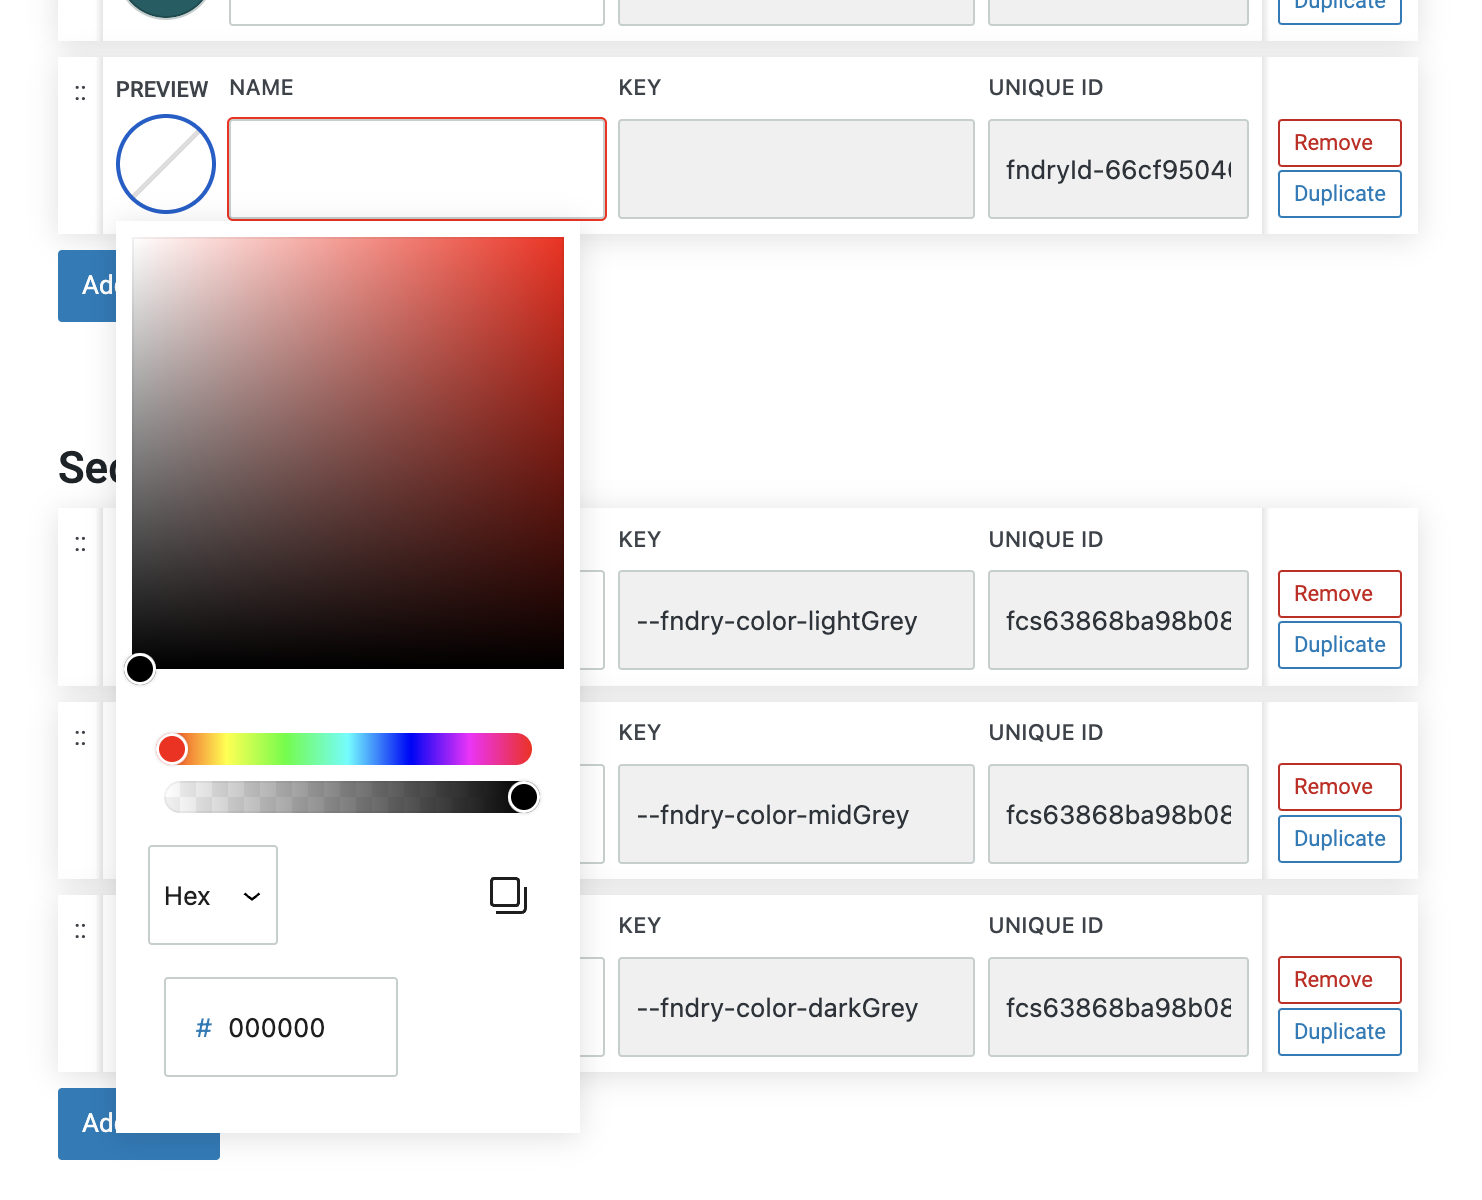Click the copy color value icon

pos(508,895)
